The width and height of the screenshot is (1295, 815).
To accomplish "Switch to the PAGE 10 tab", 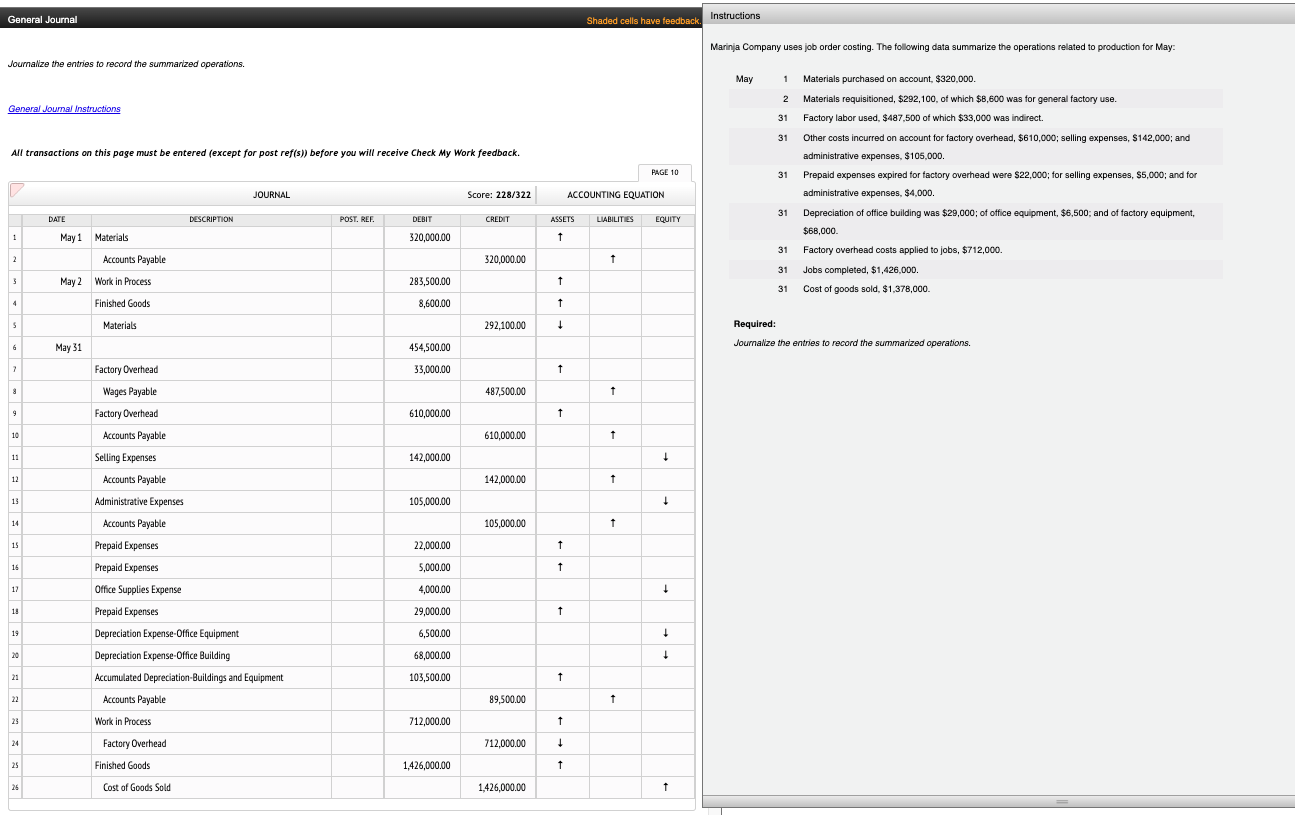I will 665,172.
